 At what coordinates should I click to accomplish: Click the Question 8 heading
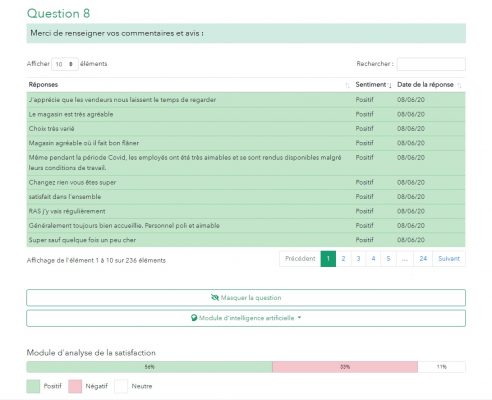click(58, 13)
